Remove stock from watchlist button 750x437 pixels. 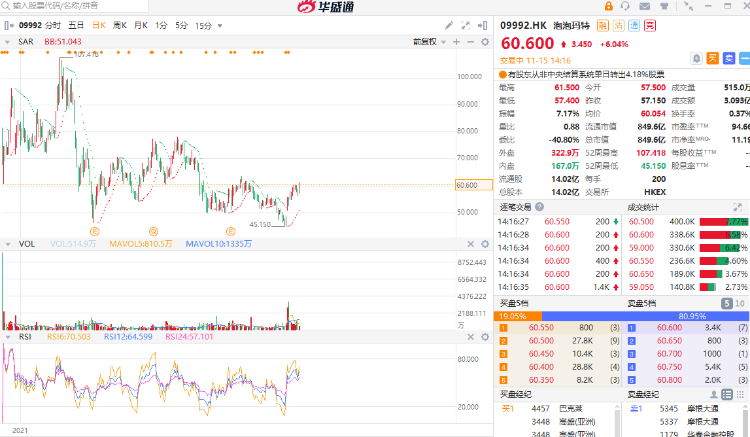click(745, 58)
